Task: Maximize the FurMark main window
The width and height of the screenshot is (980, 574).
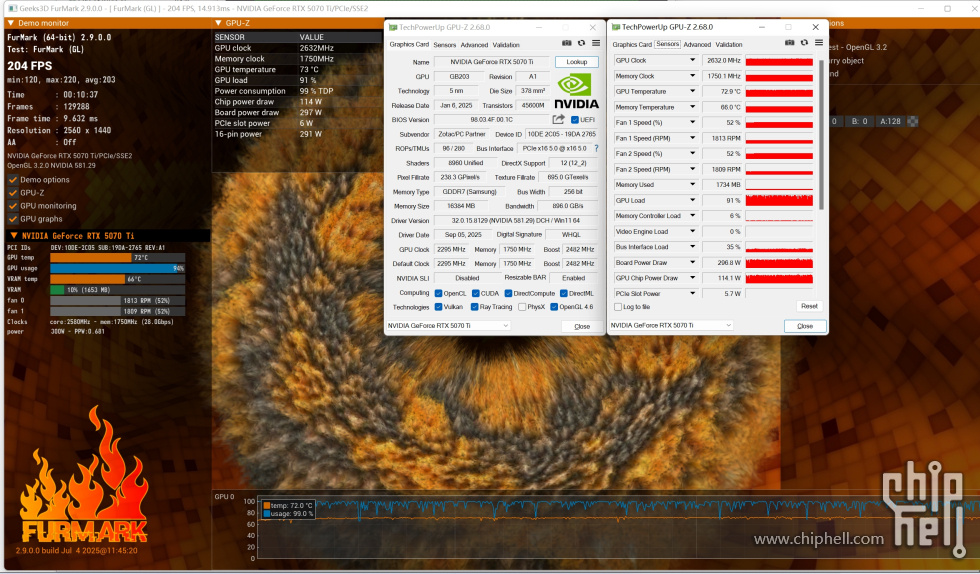Action: pos(948,9)
